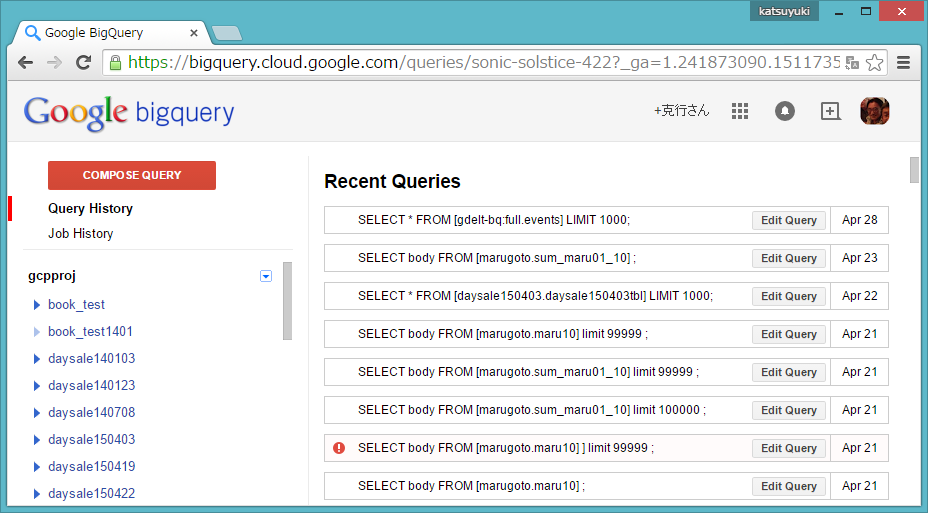
Task: Expand the daysale140103 dataset
Action: click(x=37, y=359)
